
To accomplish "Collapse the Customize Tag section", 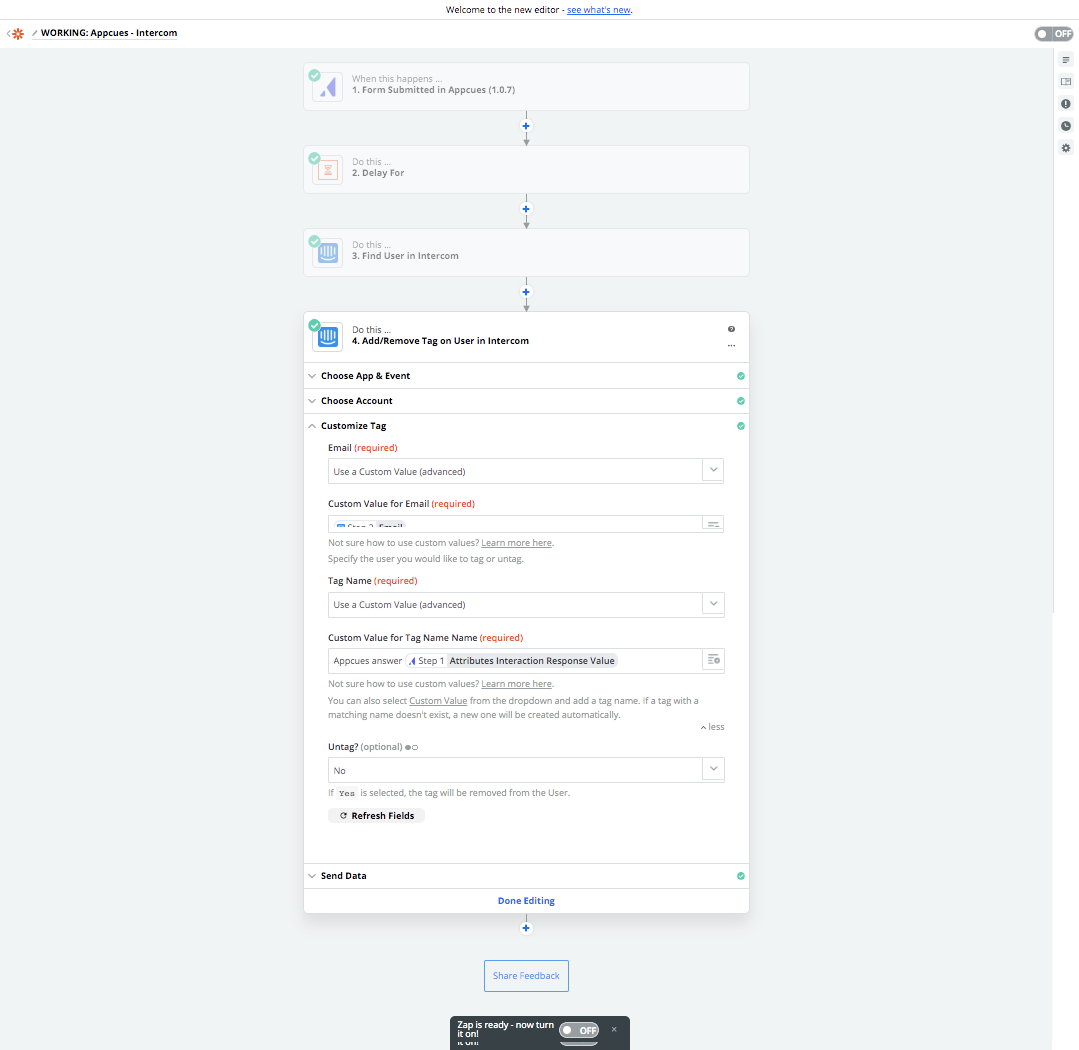I will pos(526,426).
